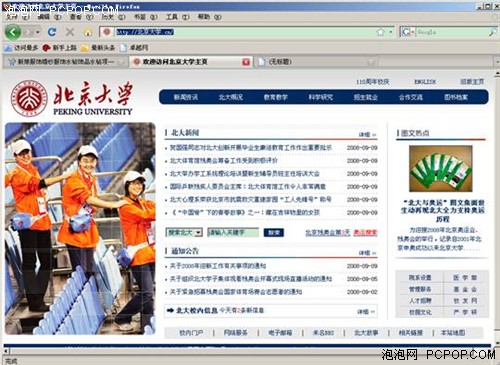Open the 图书档案 navigation item
This screenshot has height=365, width=500.
point(456,97)
